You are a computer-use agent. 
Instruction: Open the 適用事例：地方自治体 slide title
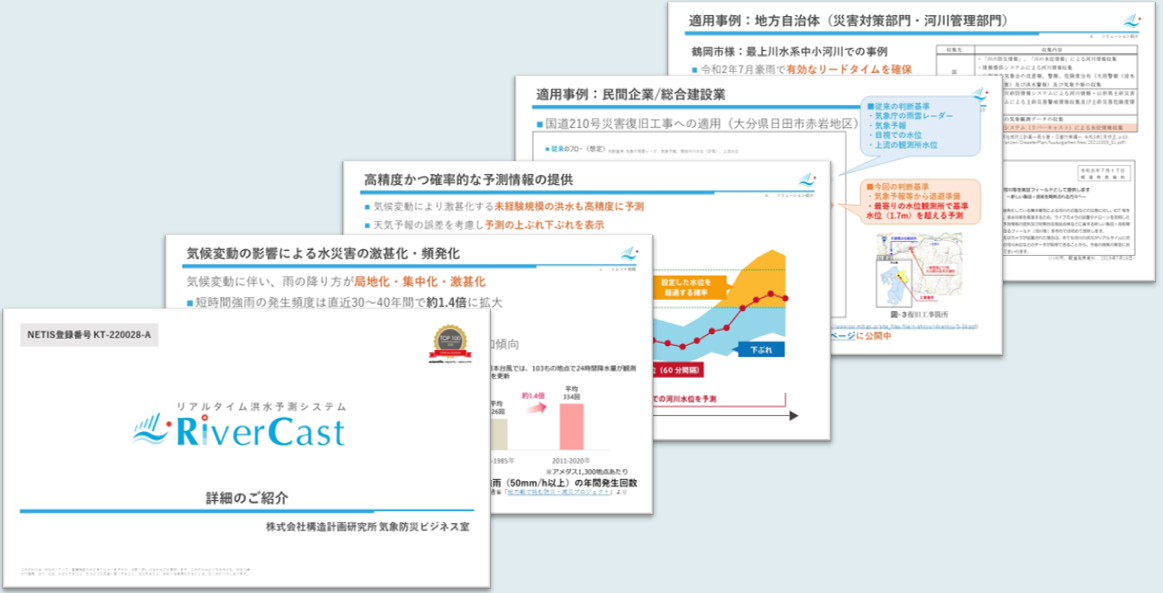point(848,21)
